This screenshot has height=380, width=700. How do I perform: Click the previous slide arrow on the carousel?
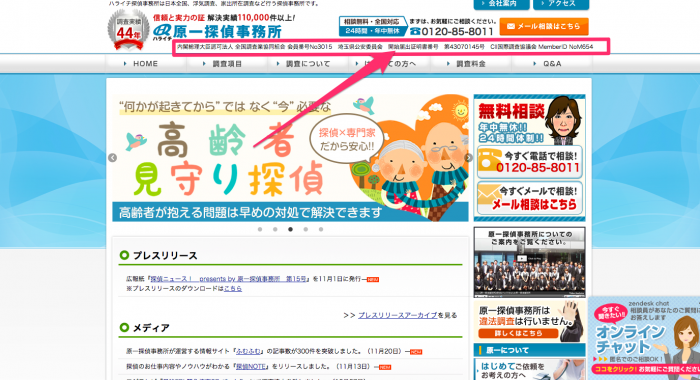(112, 158)
